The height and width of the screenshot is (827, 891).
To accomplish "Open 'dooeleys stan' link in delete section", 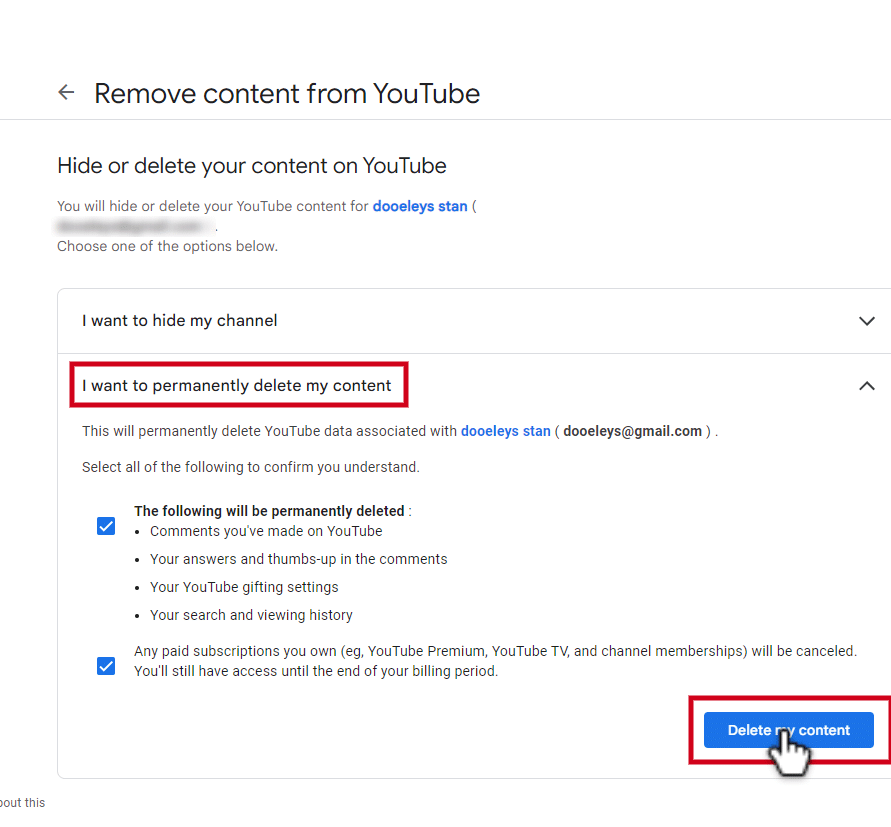I will click(x=506, y=431).
